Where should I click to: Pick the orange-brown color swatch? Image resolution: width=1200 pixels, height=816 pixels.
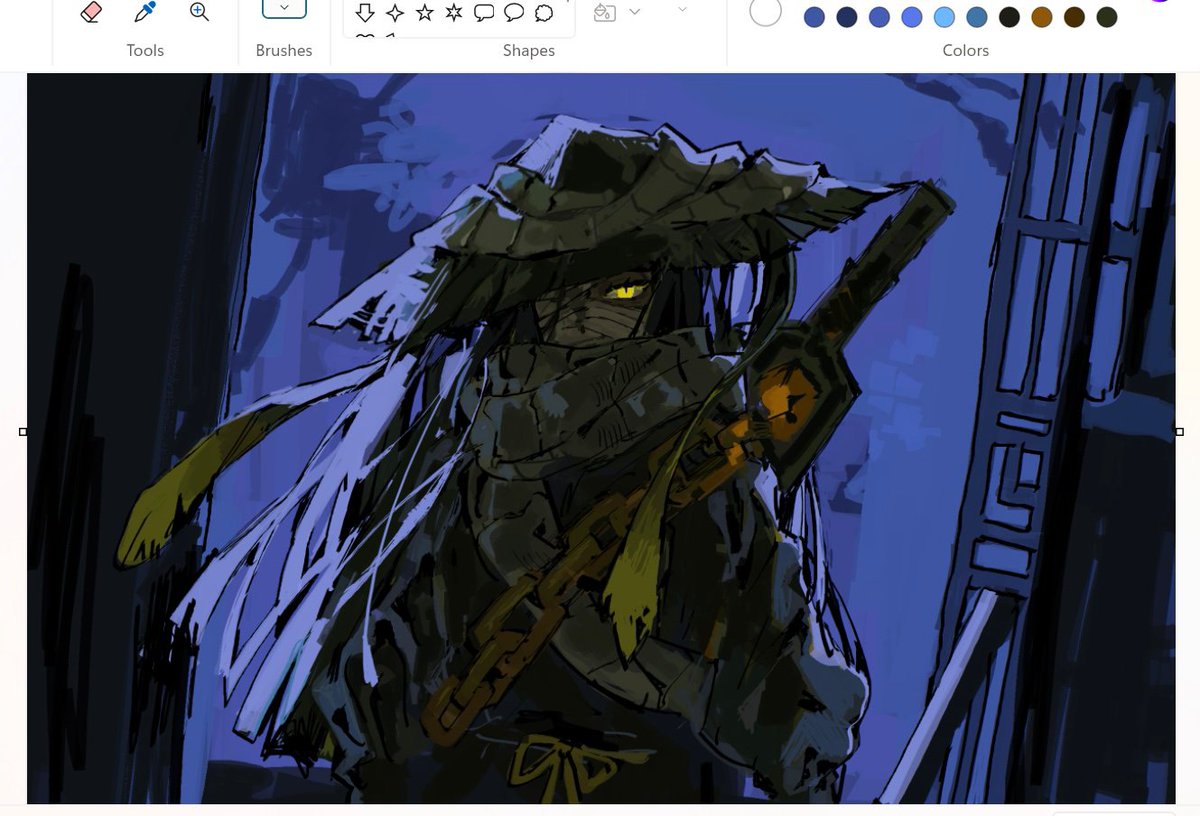pos(1042,17)
